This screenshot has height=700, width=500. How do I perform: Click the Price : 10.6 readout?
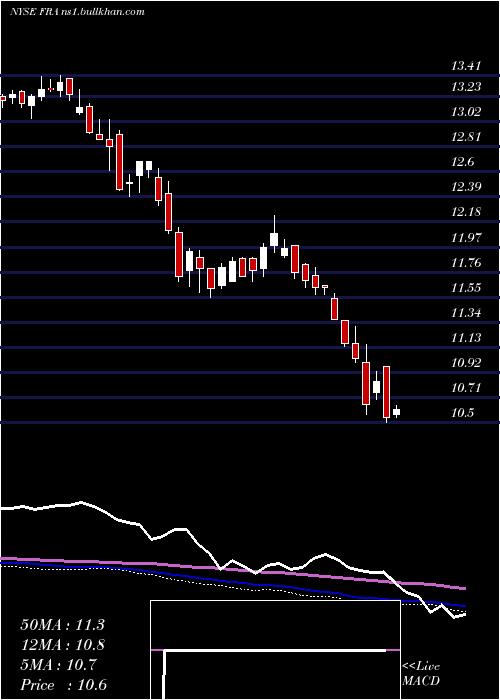click(x=63, y=685)
